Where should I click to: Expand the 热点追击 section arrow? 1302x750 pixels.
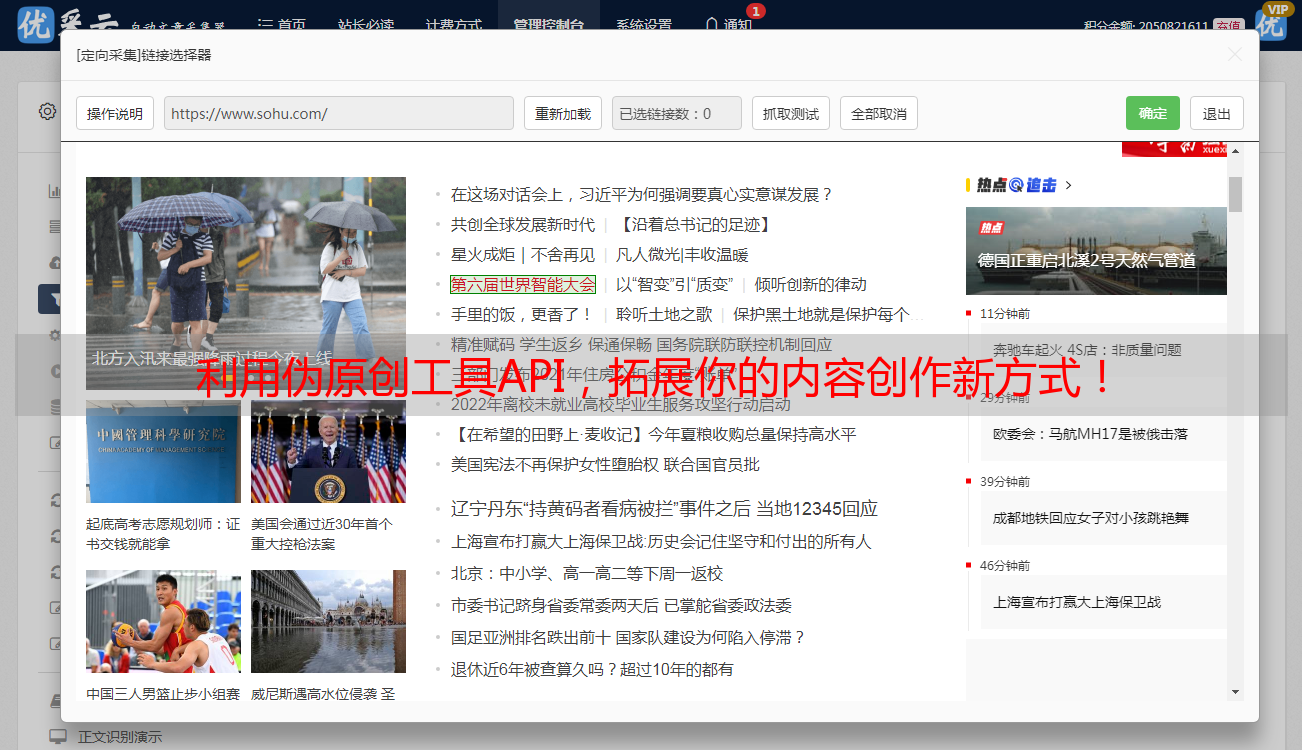[1069, 185]
